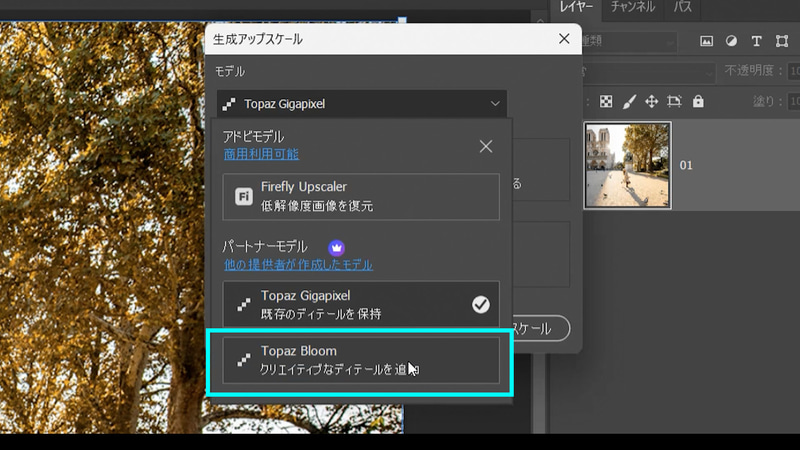Choose the Topaz Gigapixel option
This screenshot has width=800, height=450.
coord(361,304)
